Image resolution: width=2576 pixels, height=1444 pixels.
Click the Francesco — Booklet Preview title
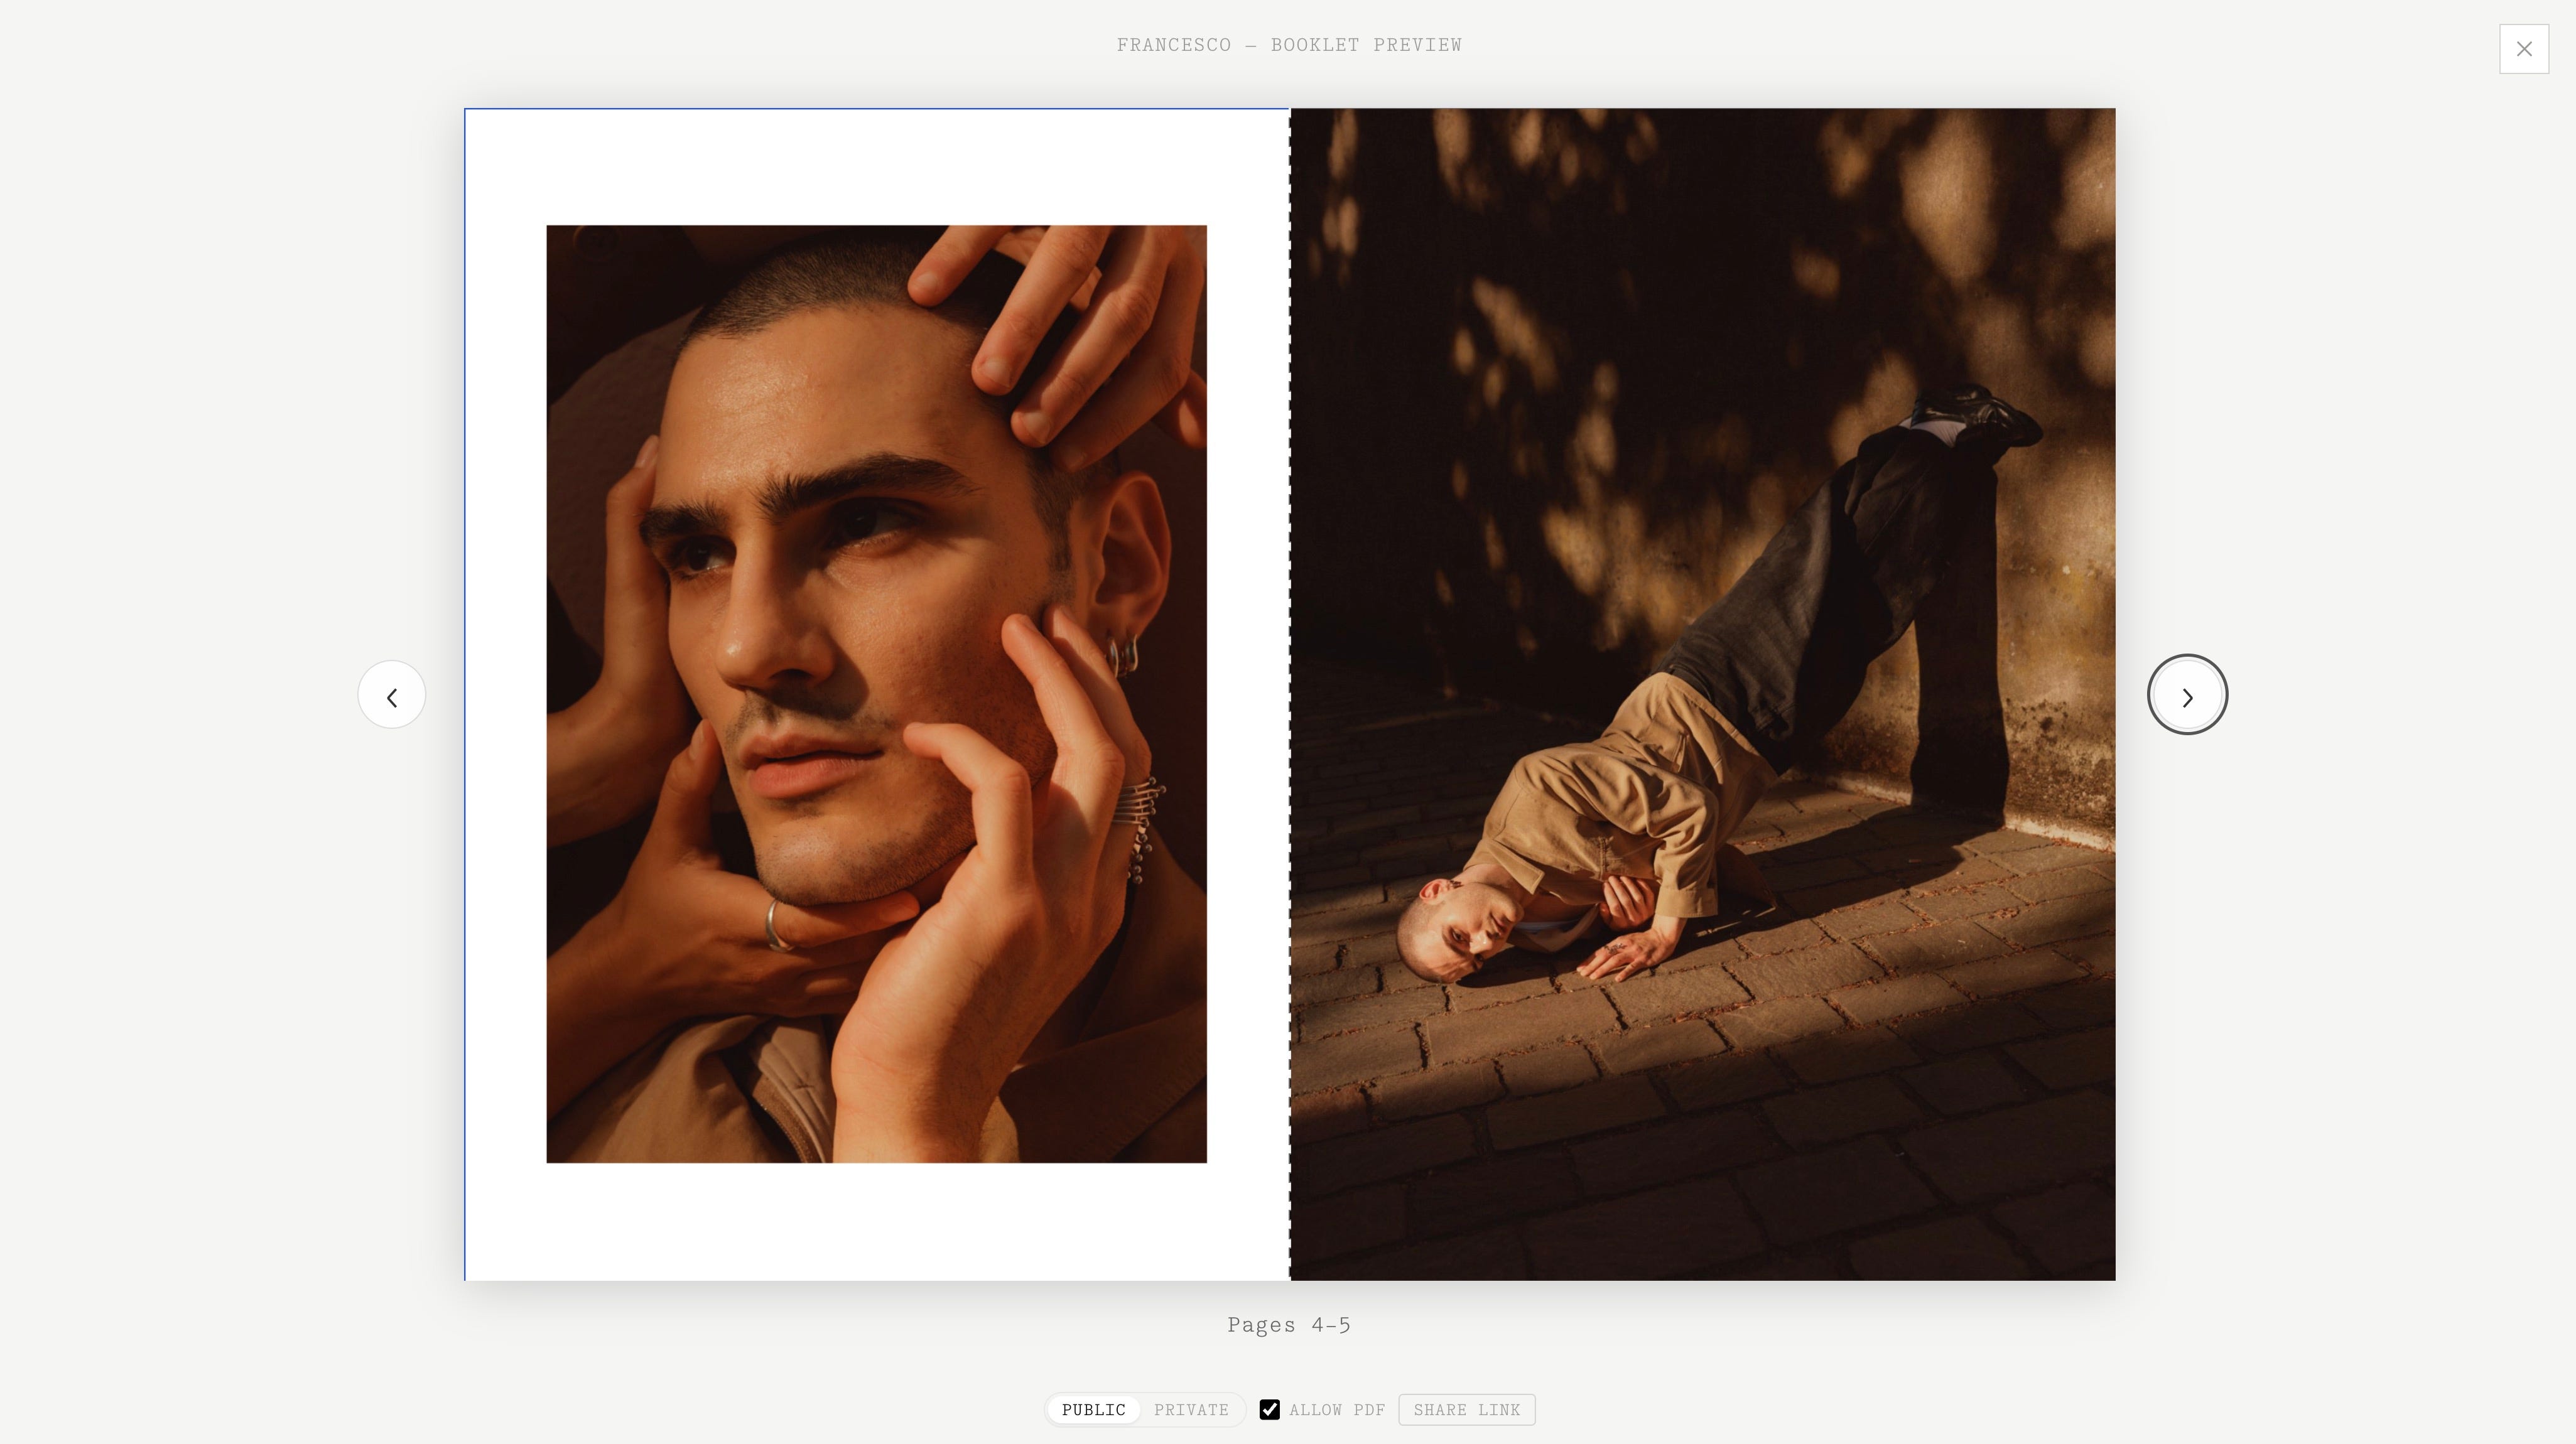[x=1289, y=45]
